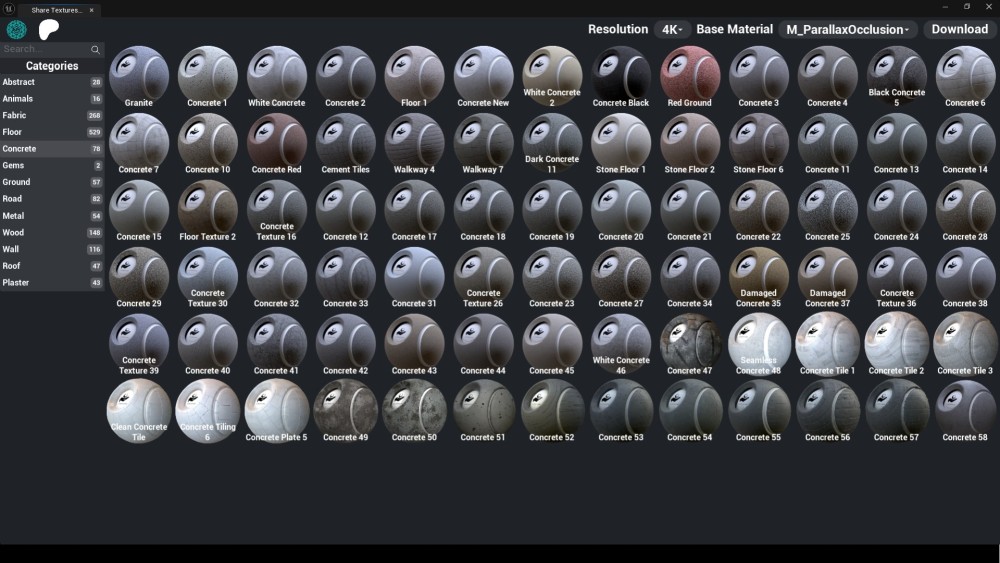
Task: Click the white Patreon logo icon
Action: (x=48, y=29)
